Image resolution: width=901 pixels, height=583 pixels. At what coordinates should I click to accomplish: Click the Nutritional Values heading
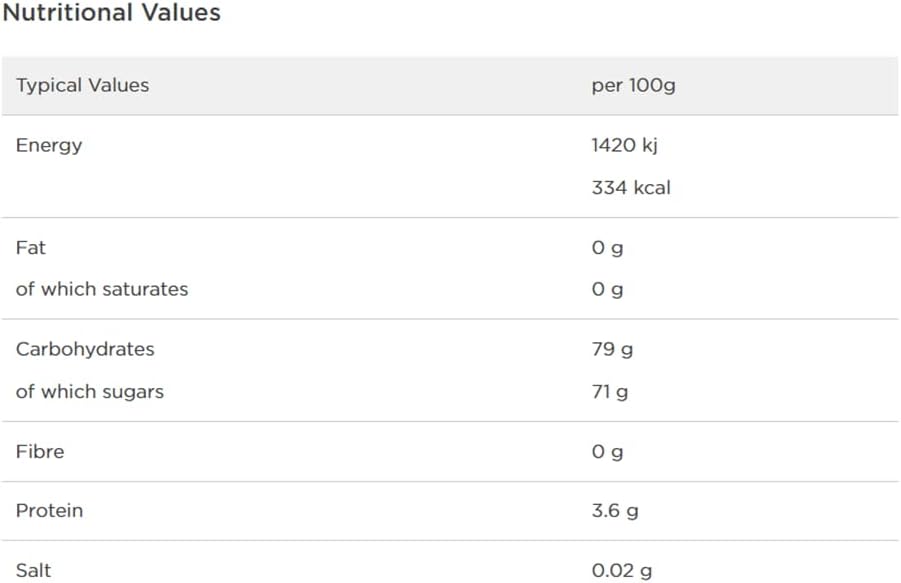point(111,13)
